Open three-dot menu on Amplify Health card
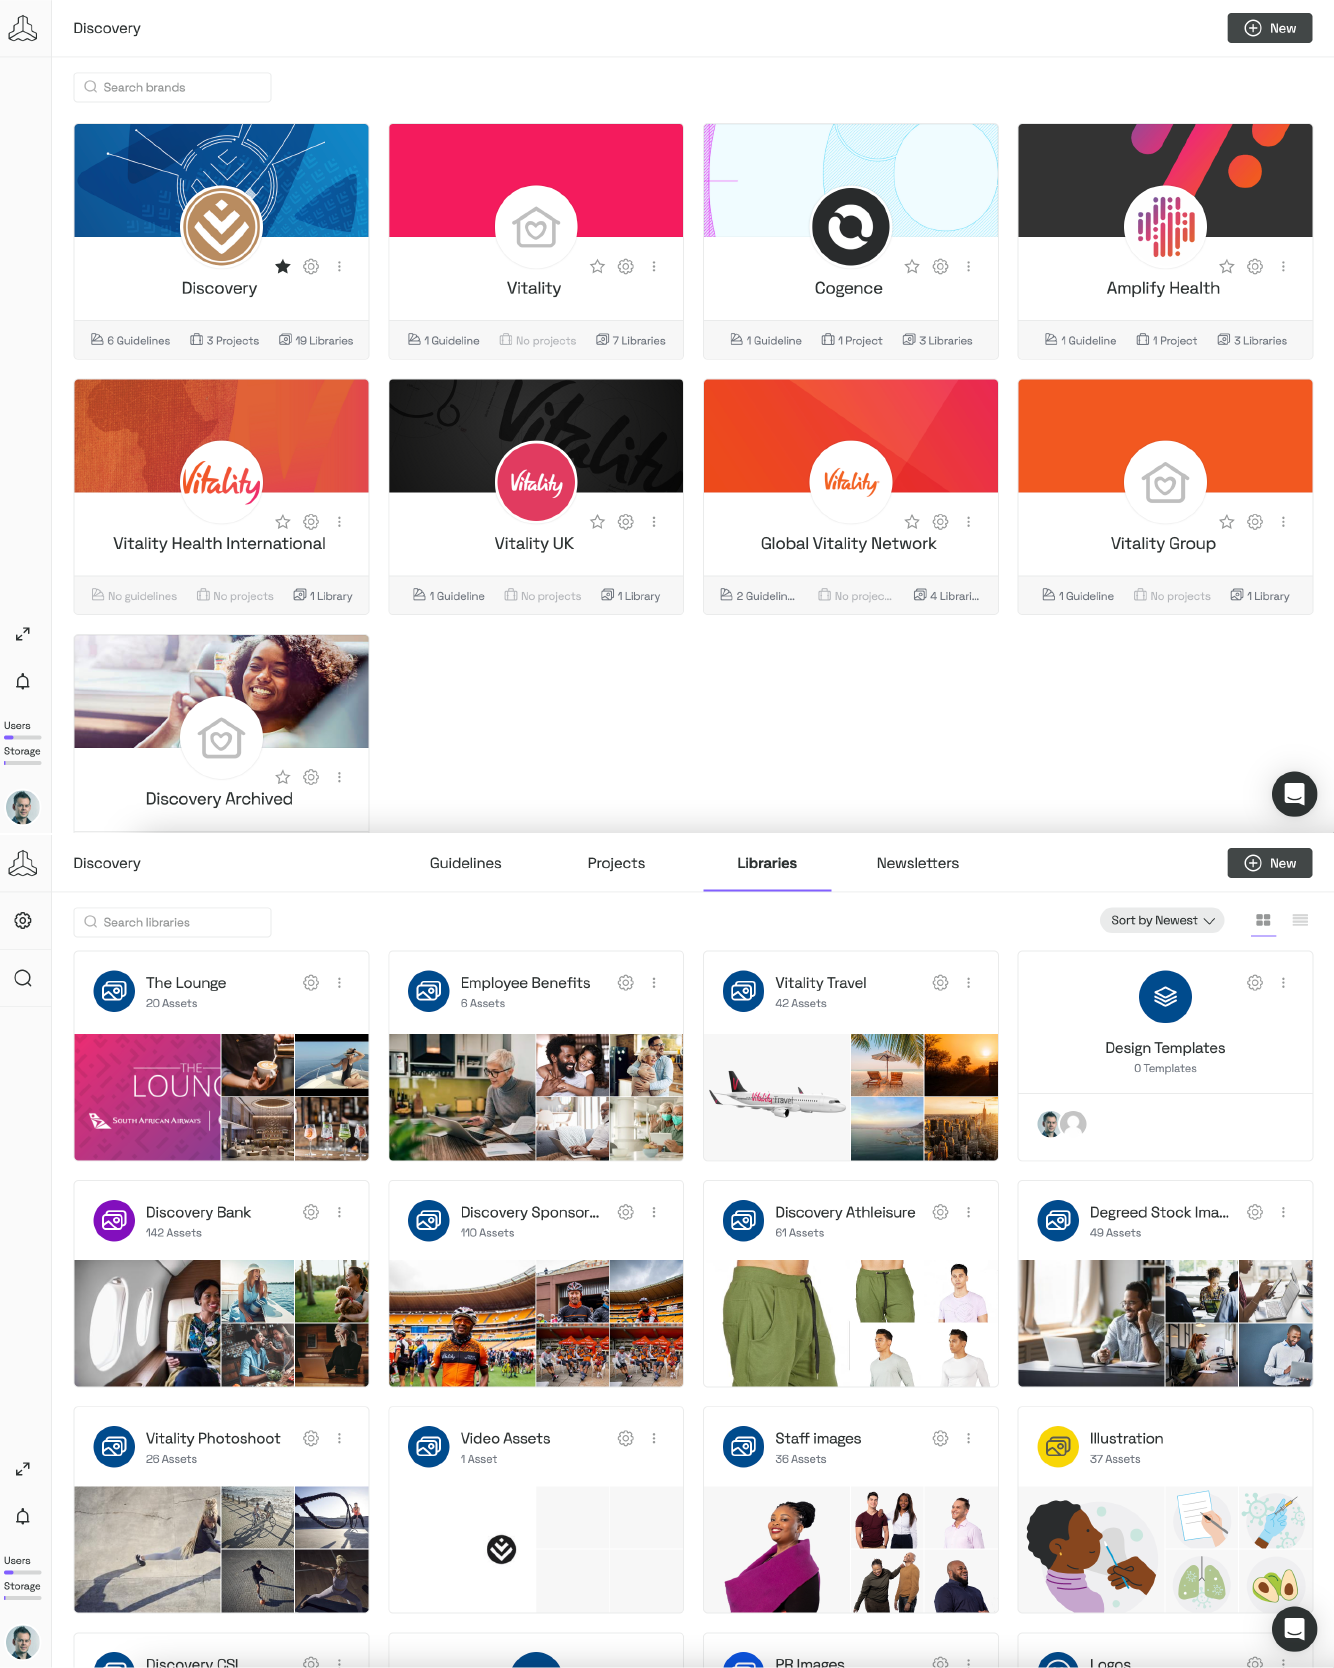Screen dimensions: 1334x1668 [x=1283, y=267]
